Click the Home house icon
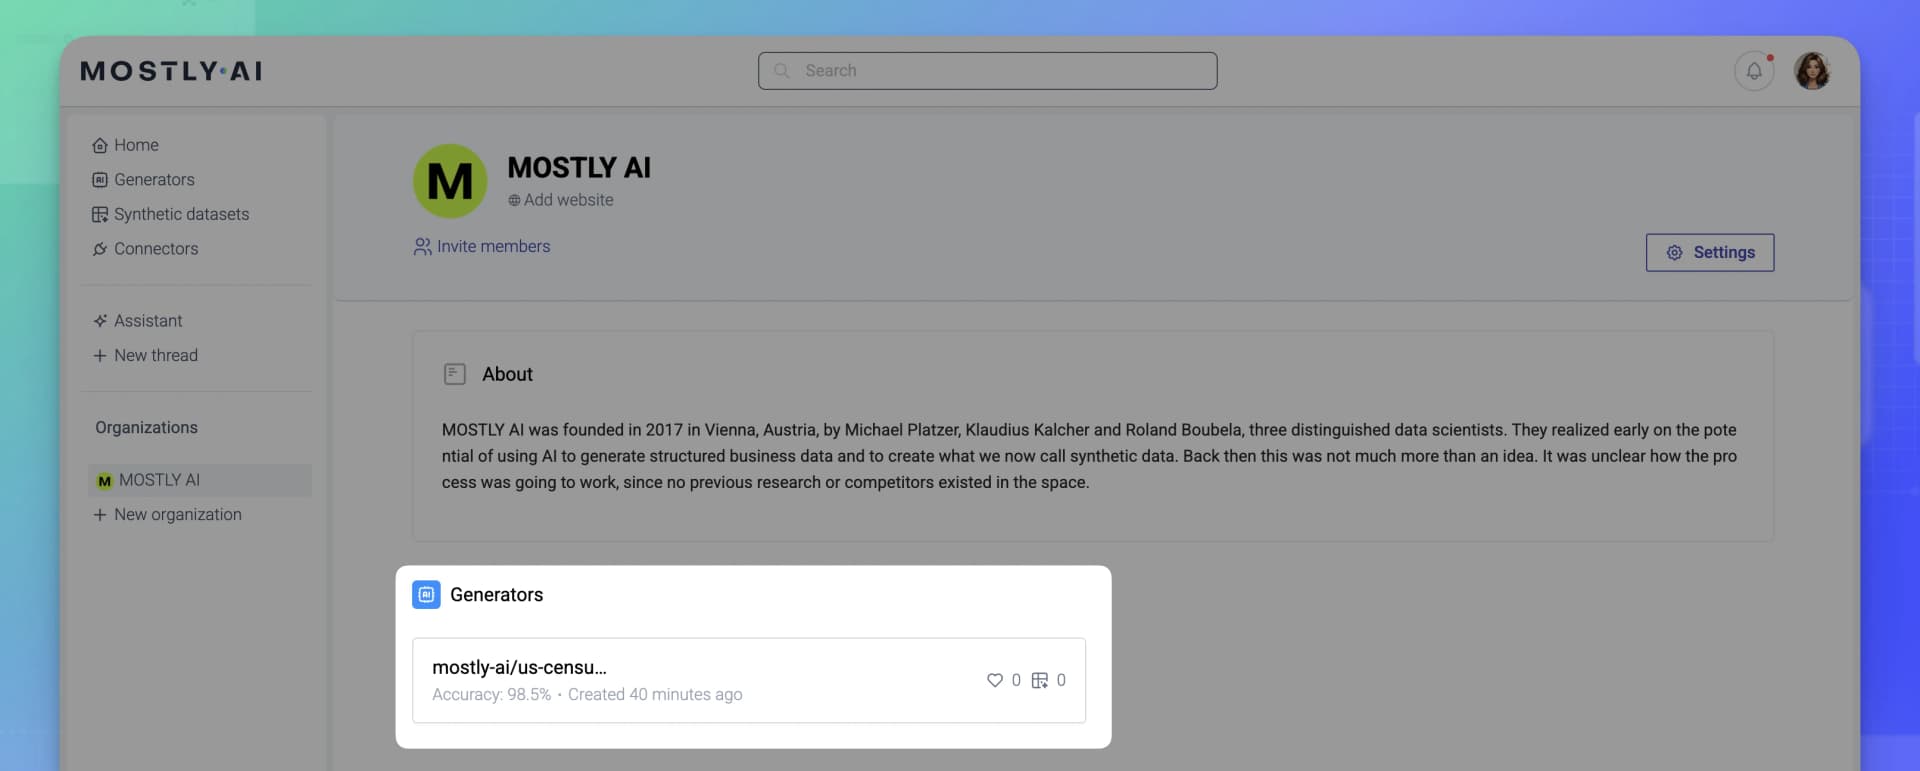1920x771 pixels. 100,145
